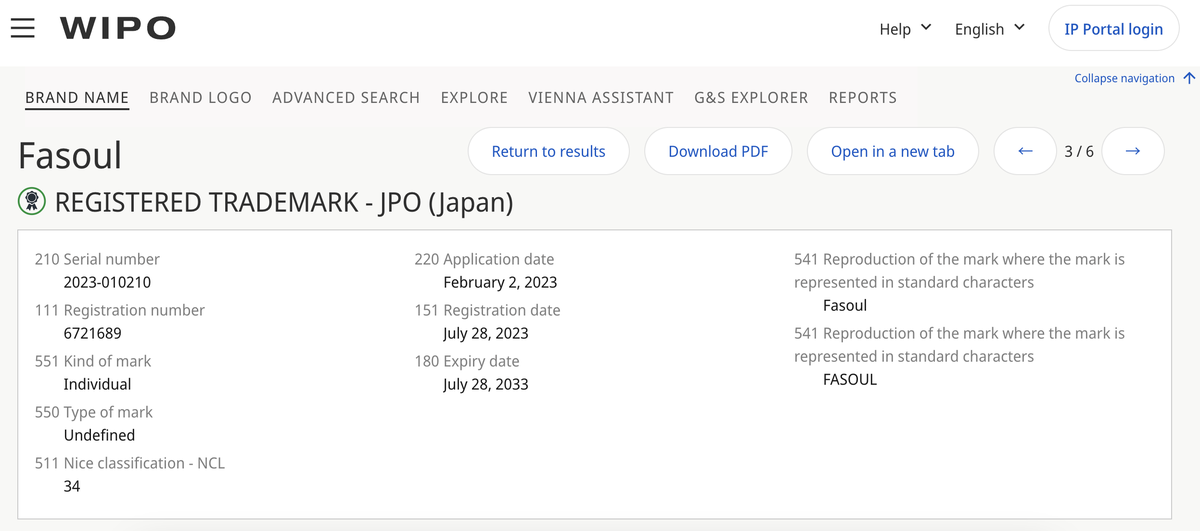Image resolution: width=1200 pixels, height=531 pixels.
Task: Click the REGISTERED TRADEMARK - JPO (Japan) heading
Action: (x=284, y=202)
